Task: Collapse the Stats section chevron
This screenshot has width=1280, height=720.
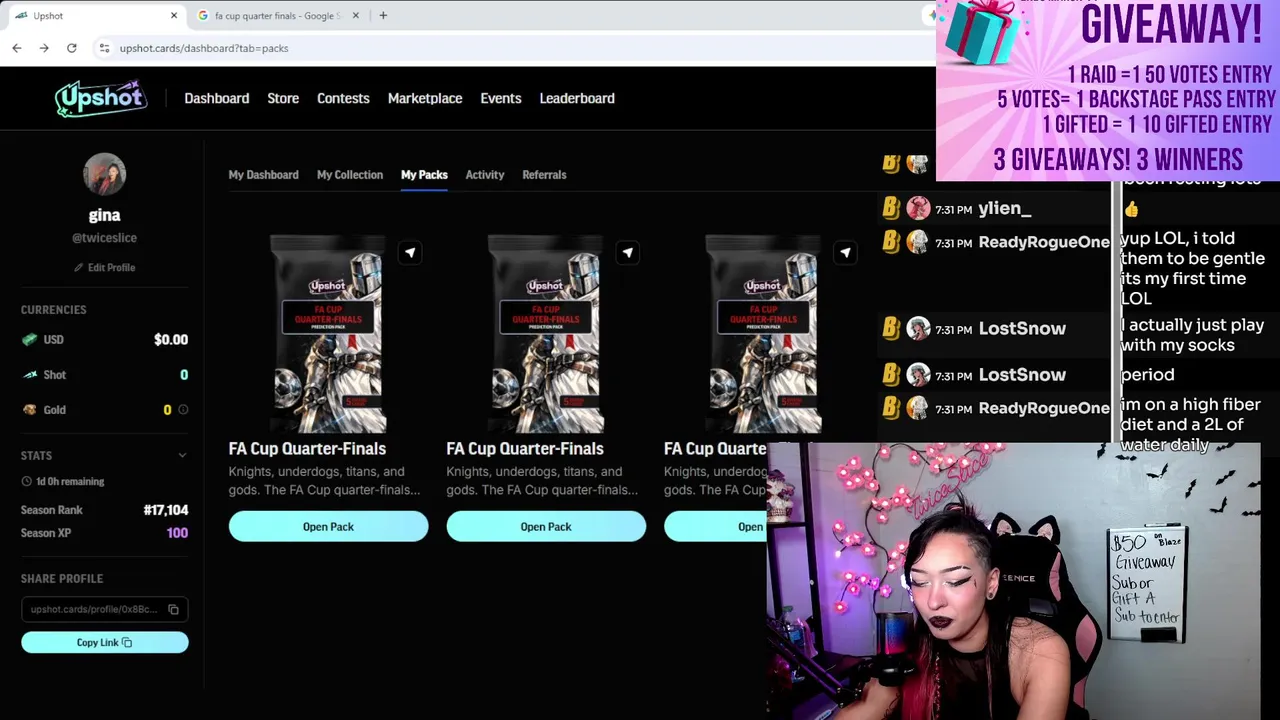Action: 182,455
